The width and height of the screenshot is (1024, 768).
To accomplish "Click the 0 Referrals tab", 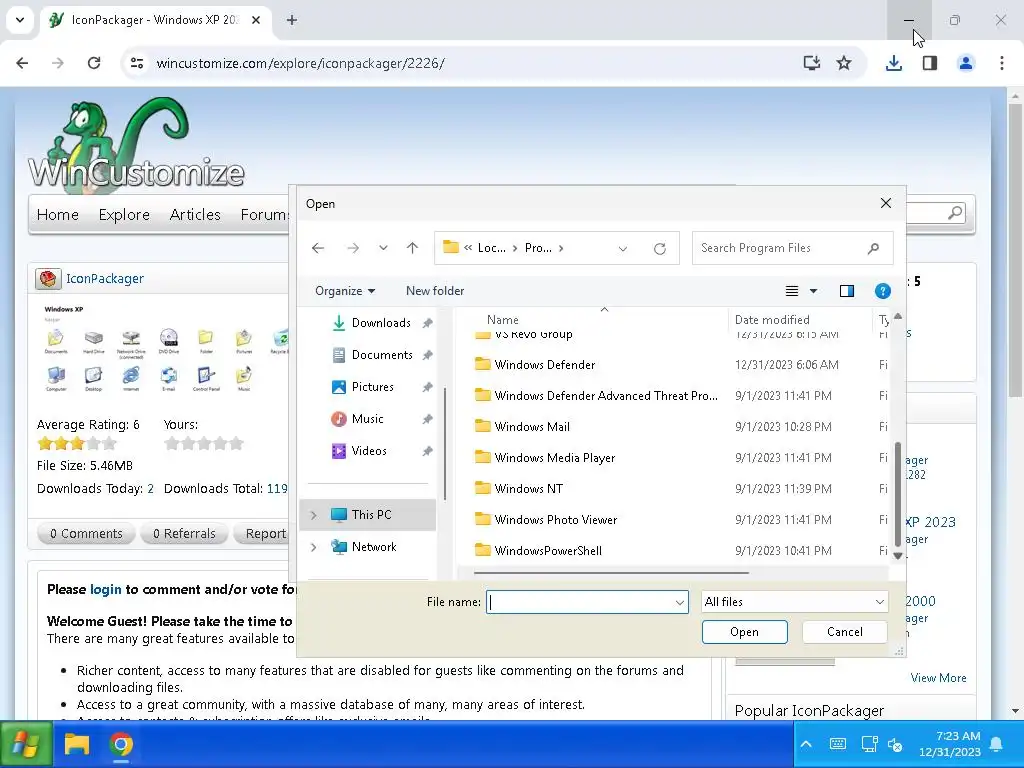I will [x=184, y=534].
